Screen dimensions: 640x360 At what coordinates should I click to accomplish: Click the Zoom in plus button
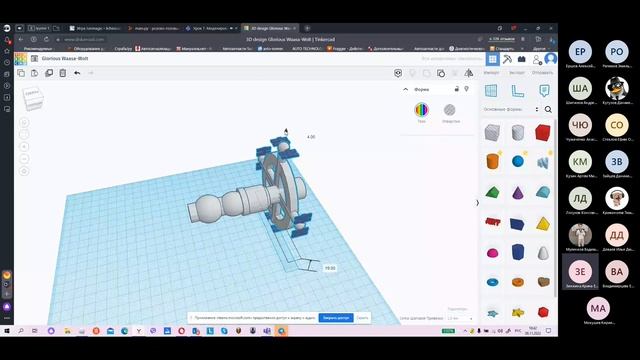click(24, 147)
